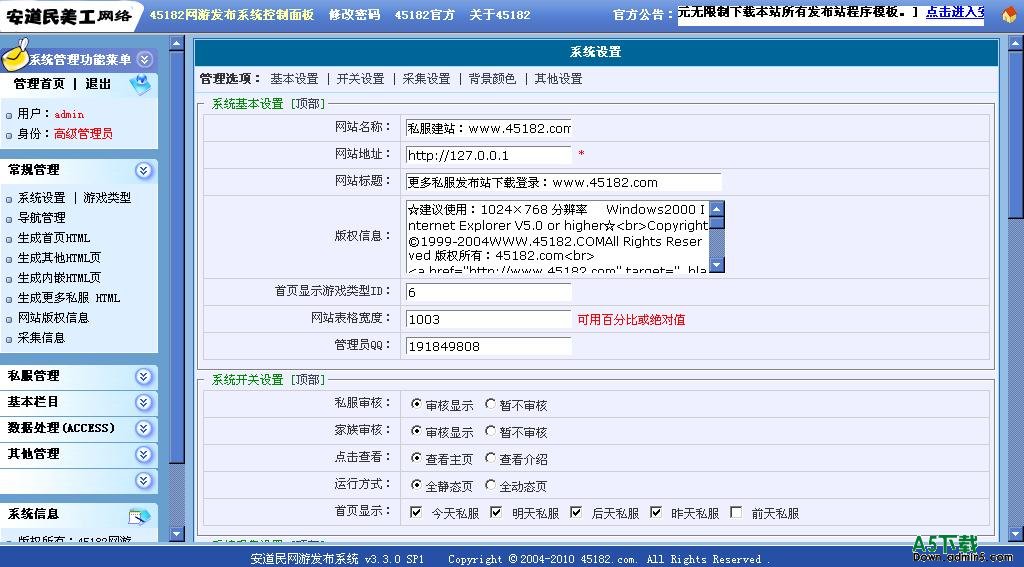This screenshot has height=567, width=1024.
Task: Click the yellow logo icon beside 系统管理功能菜单
Action: 14,58
